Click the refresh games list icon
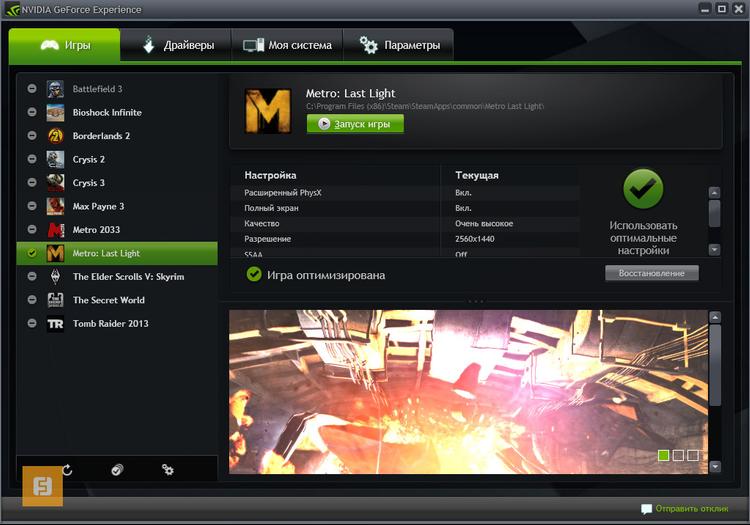The width and height of the screenshot is (750, 525). click(x=67, y=470)
